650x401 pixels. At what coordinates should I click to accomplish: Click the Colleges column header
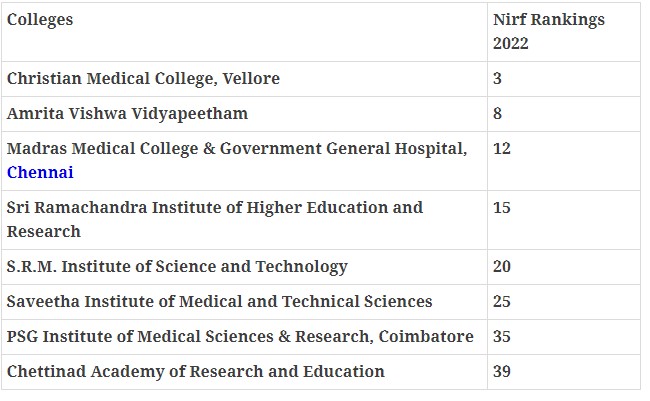40,20
